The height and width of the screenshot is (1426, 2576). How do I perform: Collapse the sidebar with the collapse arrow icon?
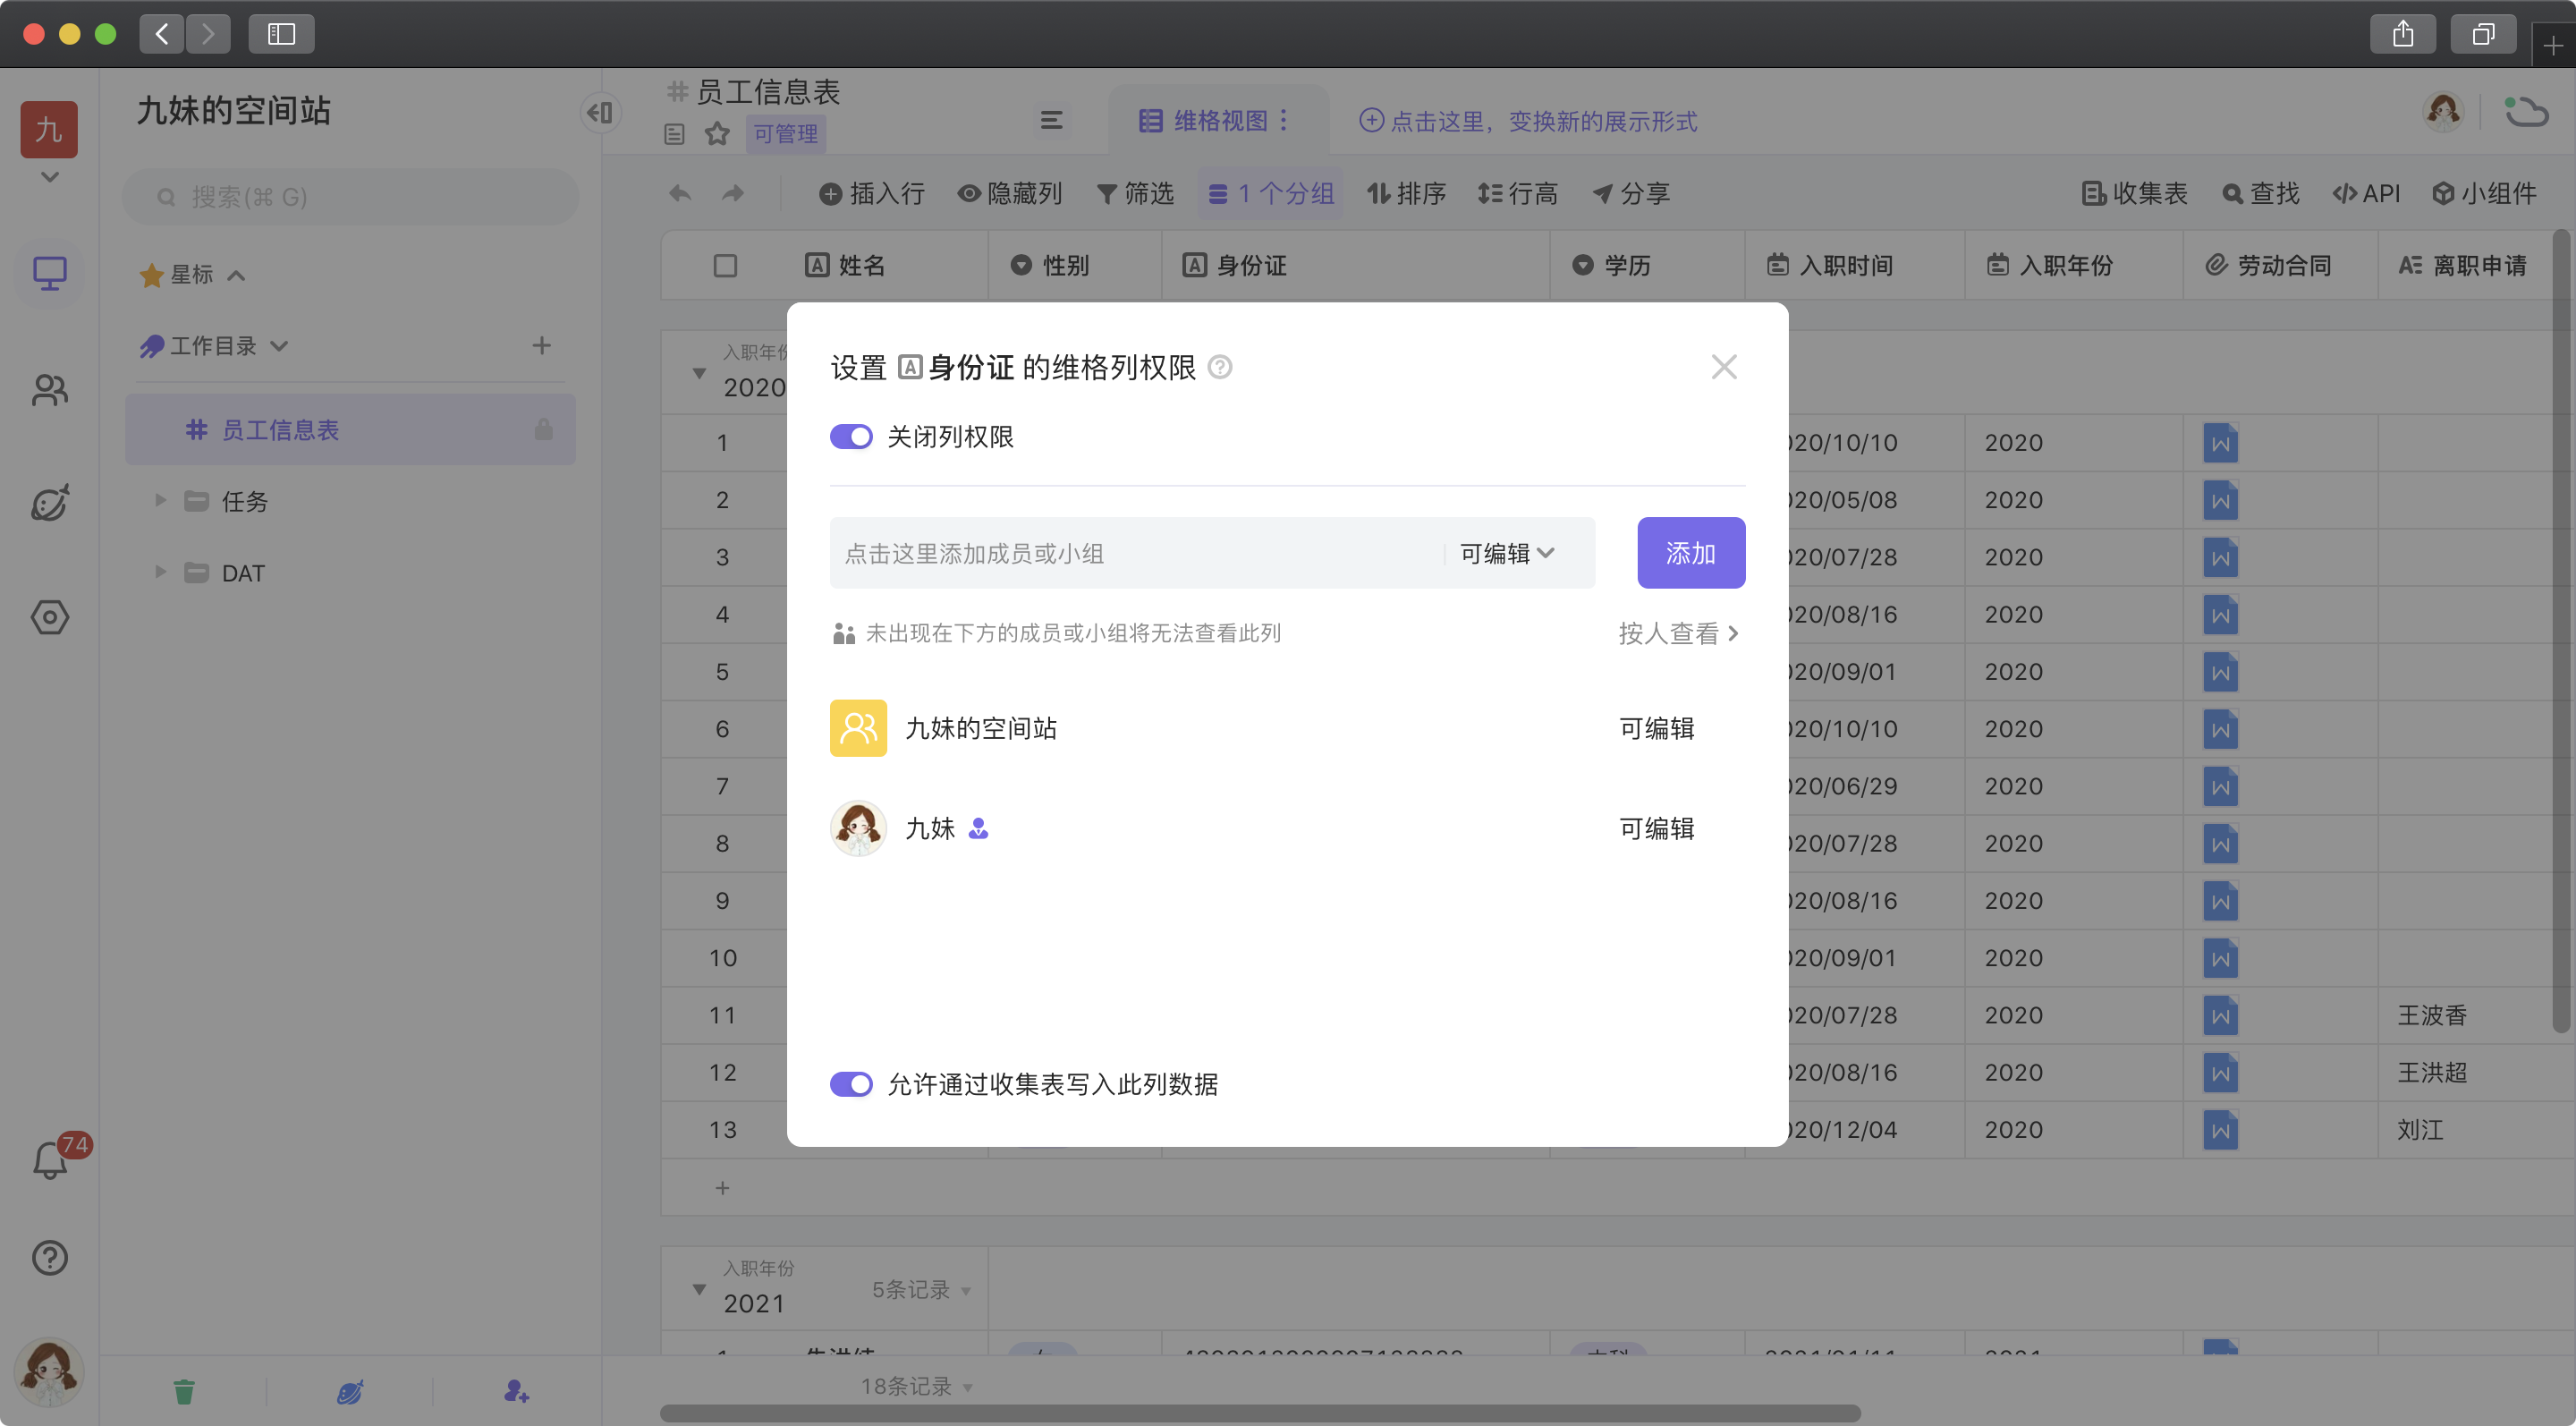click(600, 112)
